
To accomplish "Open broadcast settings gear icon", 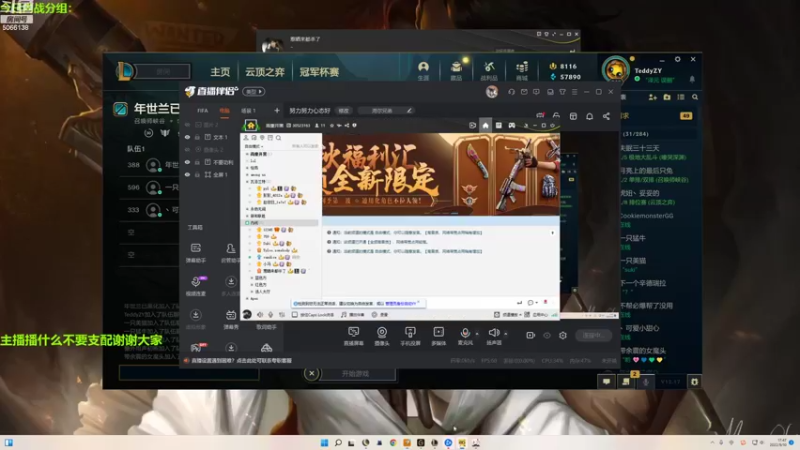I will (563, 335).
